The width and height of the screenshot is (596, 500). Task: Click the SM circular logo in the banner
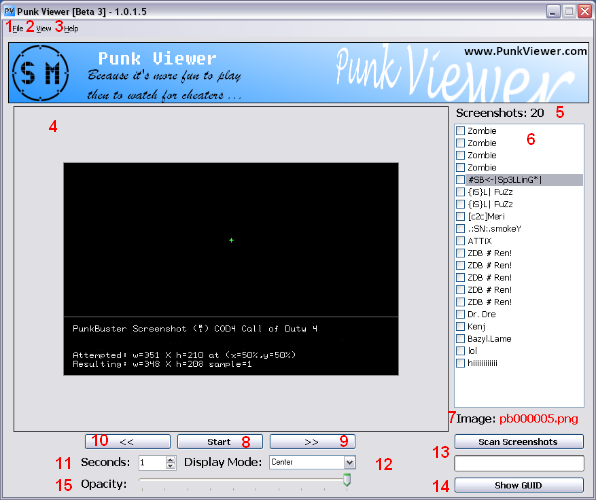(x=40, y=73)
